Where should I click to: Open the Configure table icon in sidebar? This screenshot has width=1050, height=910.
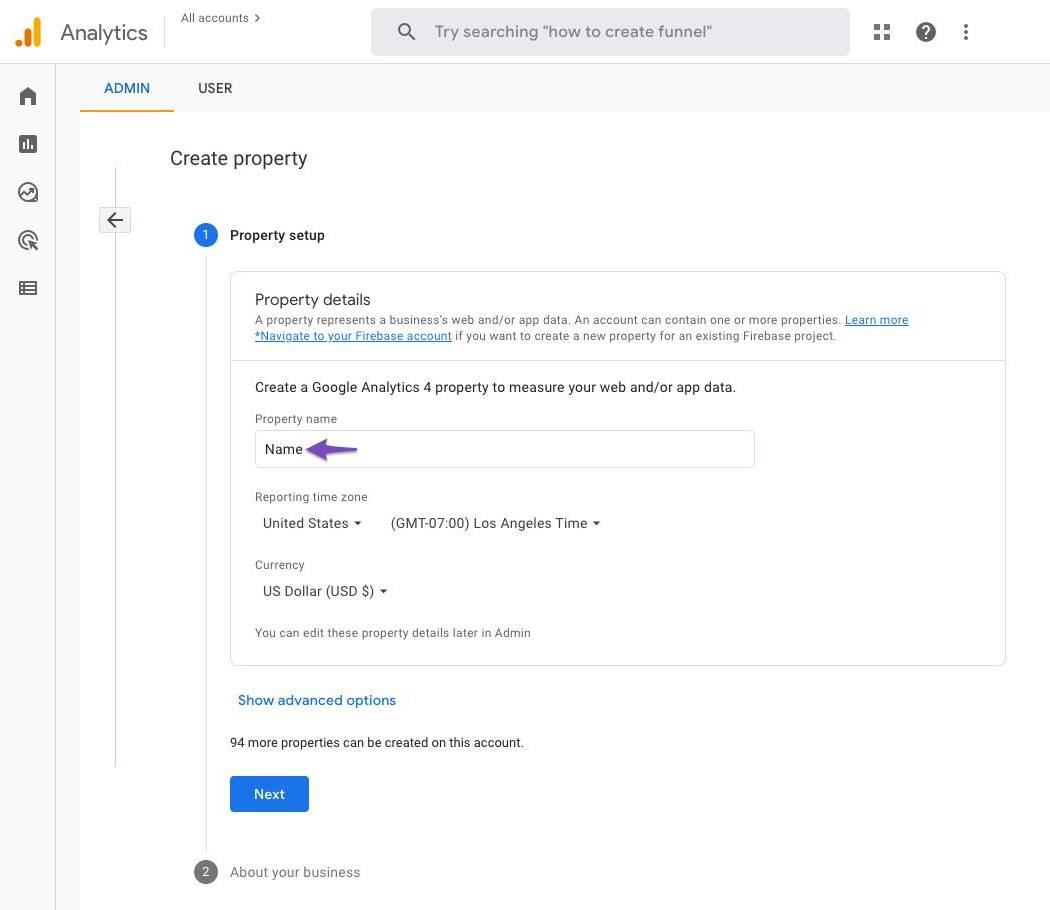pyautogui.click(x=28, y=288)
